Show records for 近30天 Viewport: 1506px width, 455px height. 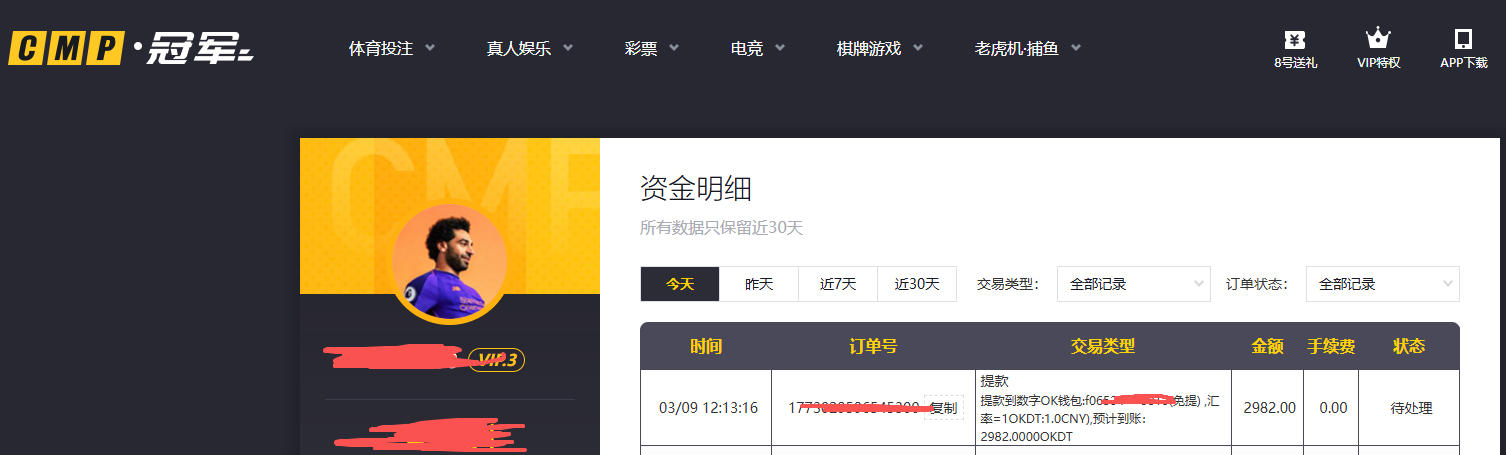(x=917, y=284)
